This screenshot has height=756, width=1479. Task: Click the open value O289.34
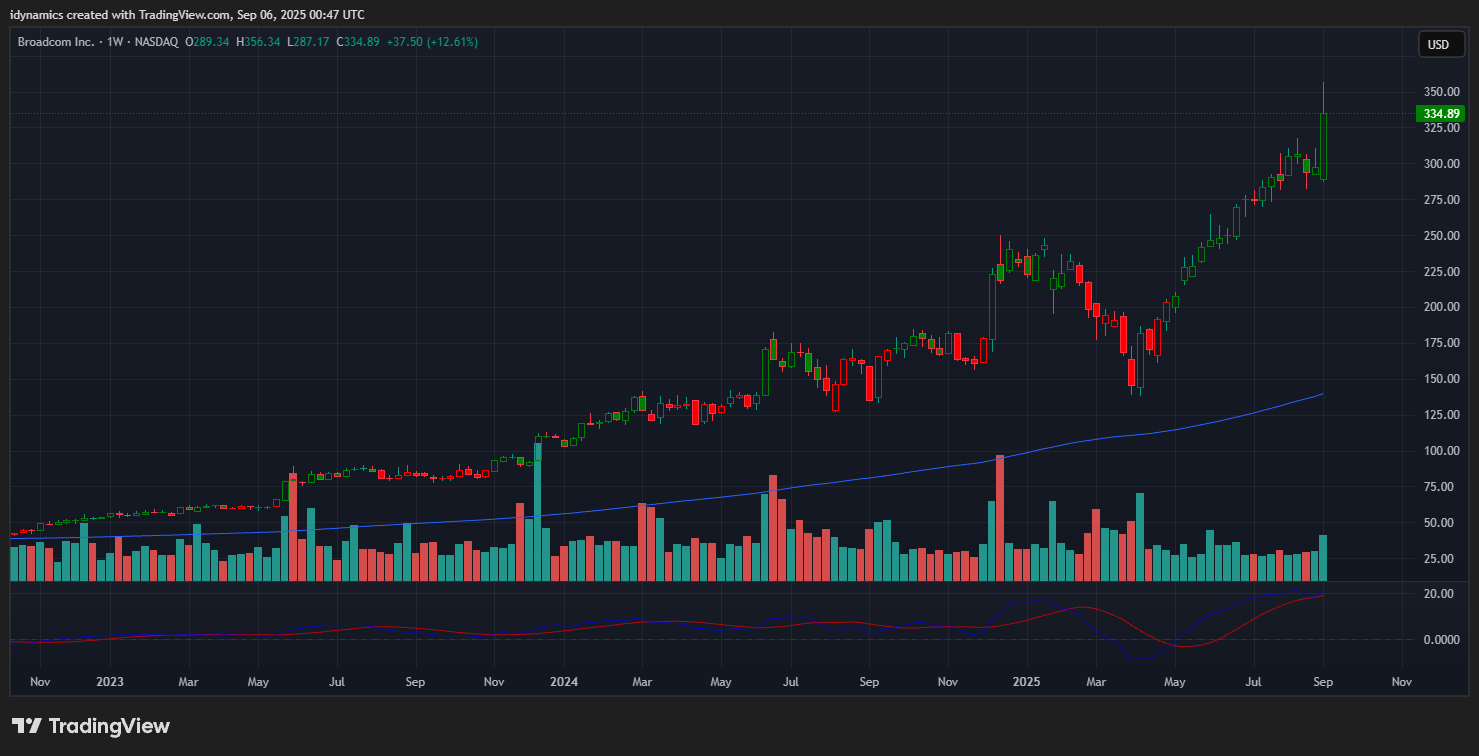(207, 42)
